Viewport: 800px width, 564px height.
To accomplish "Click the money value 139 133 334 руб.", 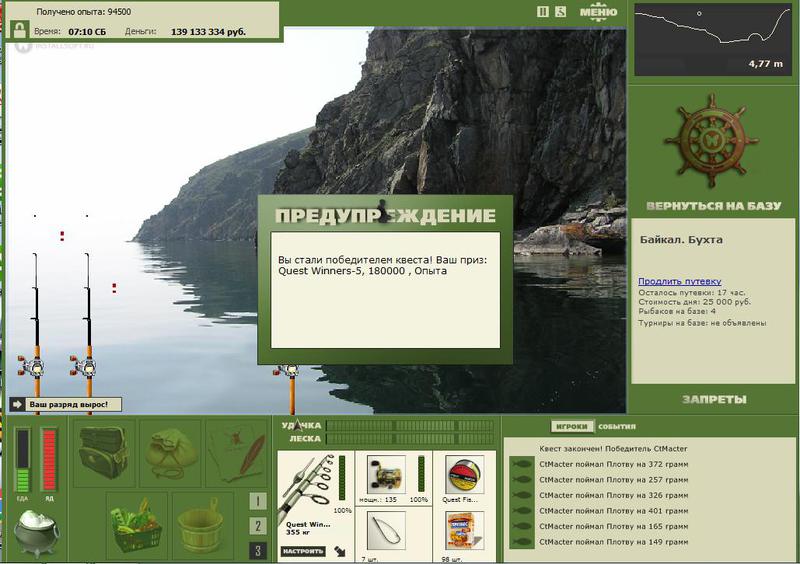I will tap(208, 32).
